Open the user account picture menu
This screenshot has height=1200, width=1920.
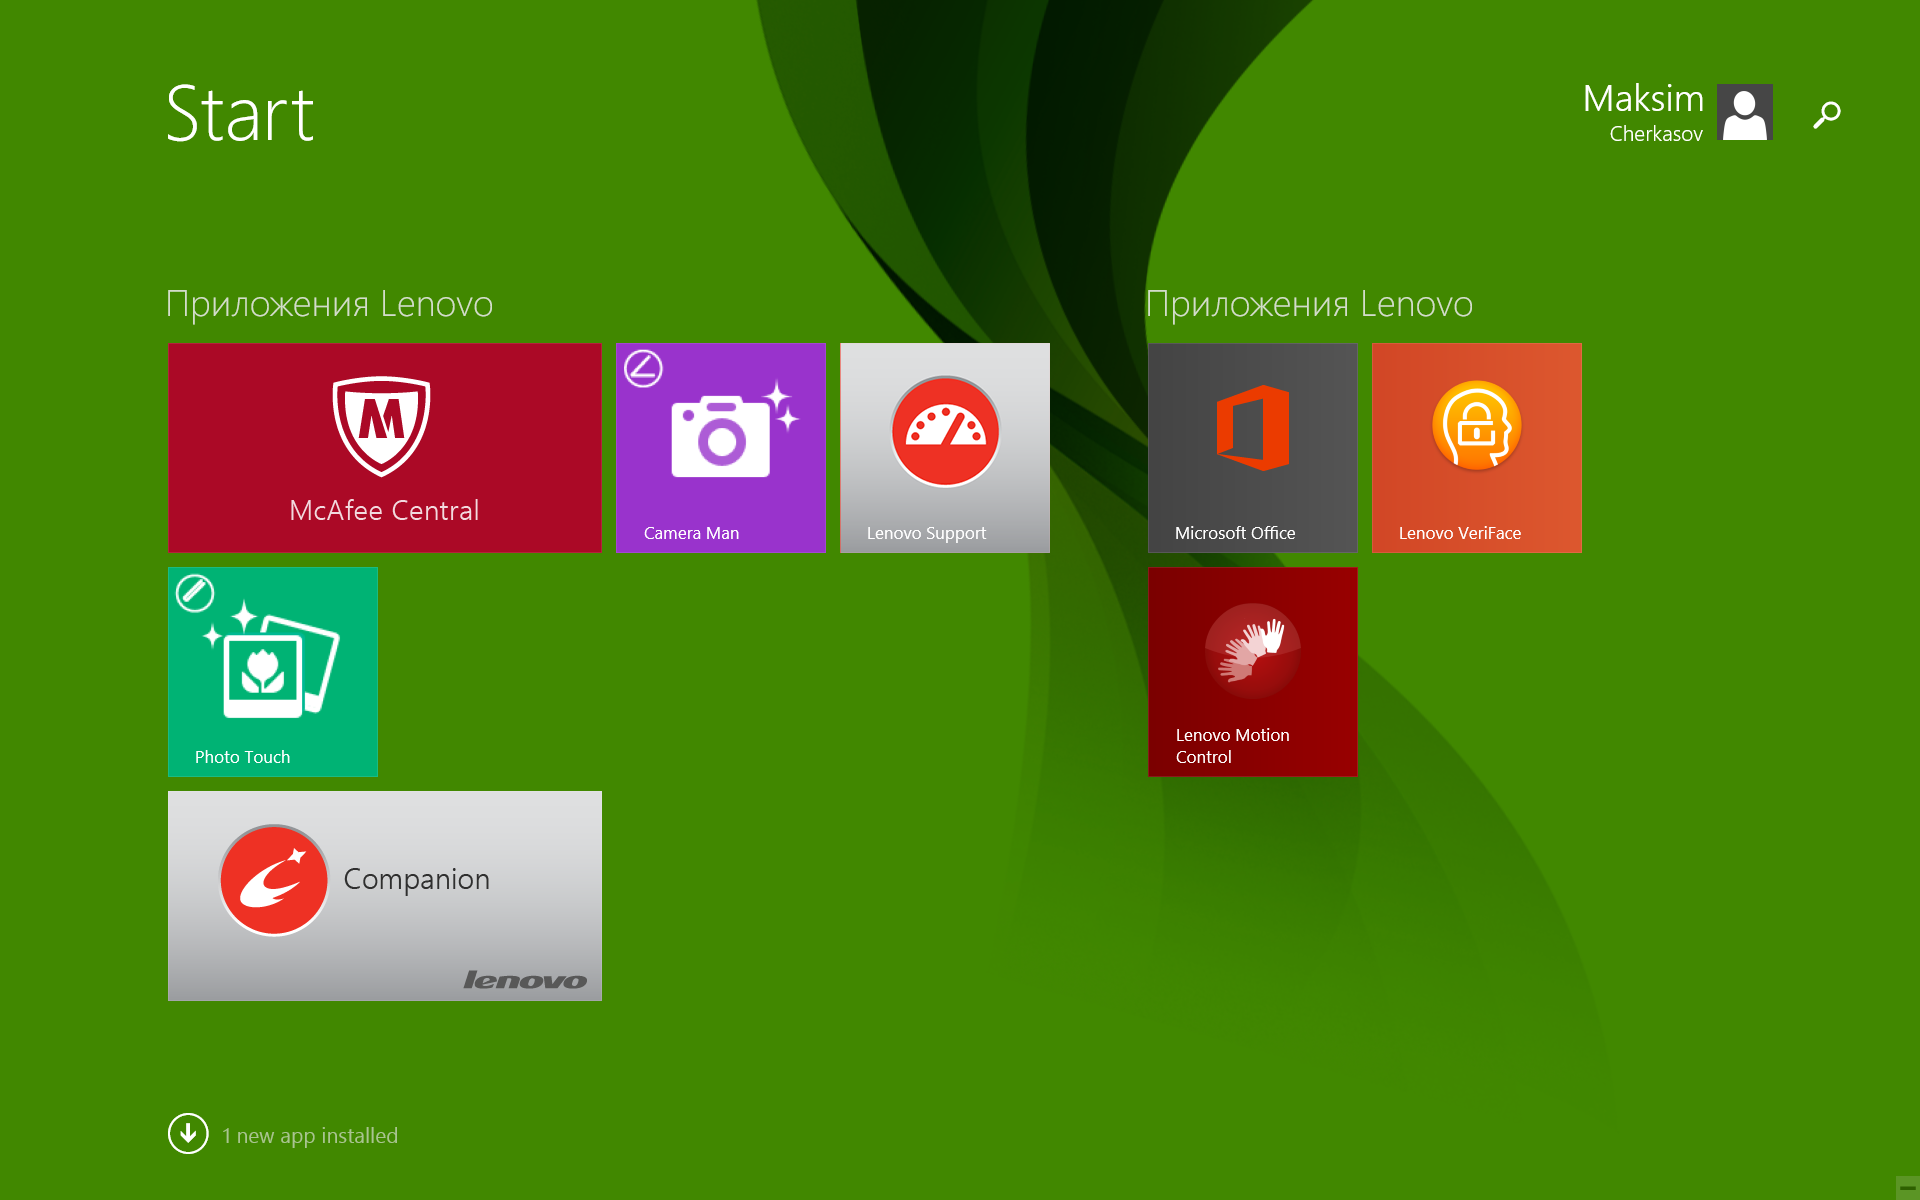[1745, 112]
